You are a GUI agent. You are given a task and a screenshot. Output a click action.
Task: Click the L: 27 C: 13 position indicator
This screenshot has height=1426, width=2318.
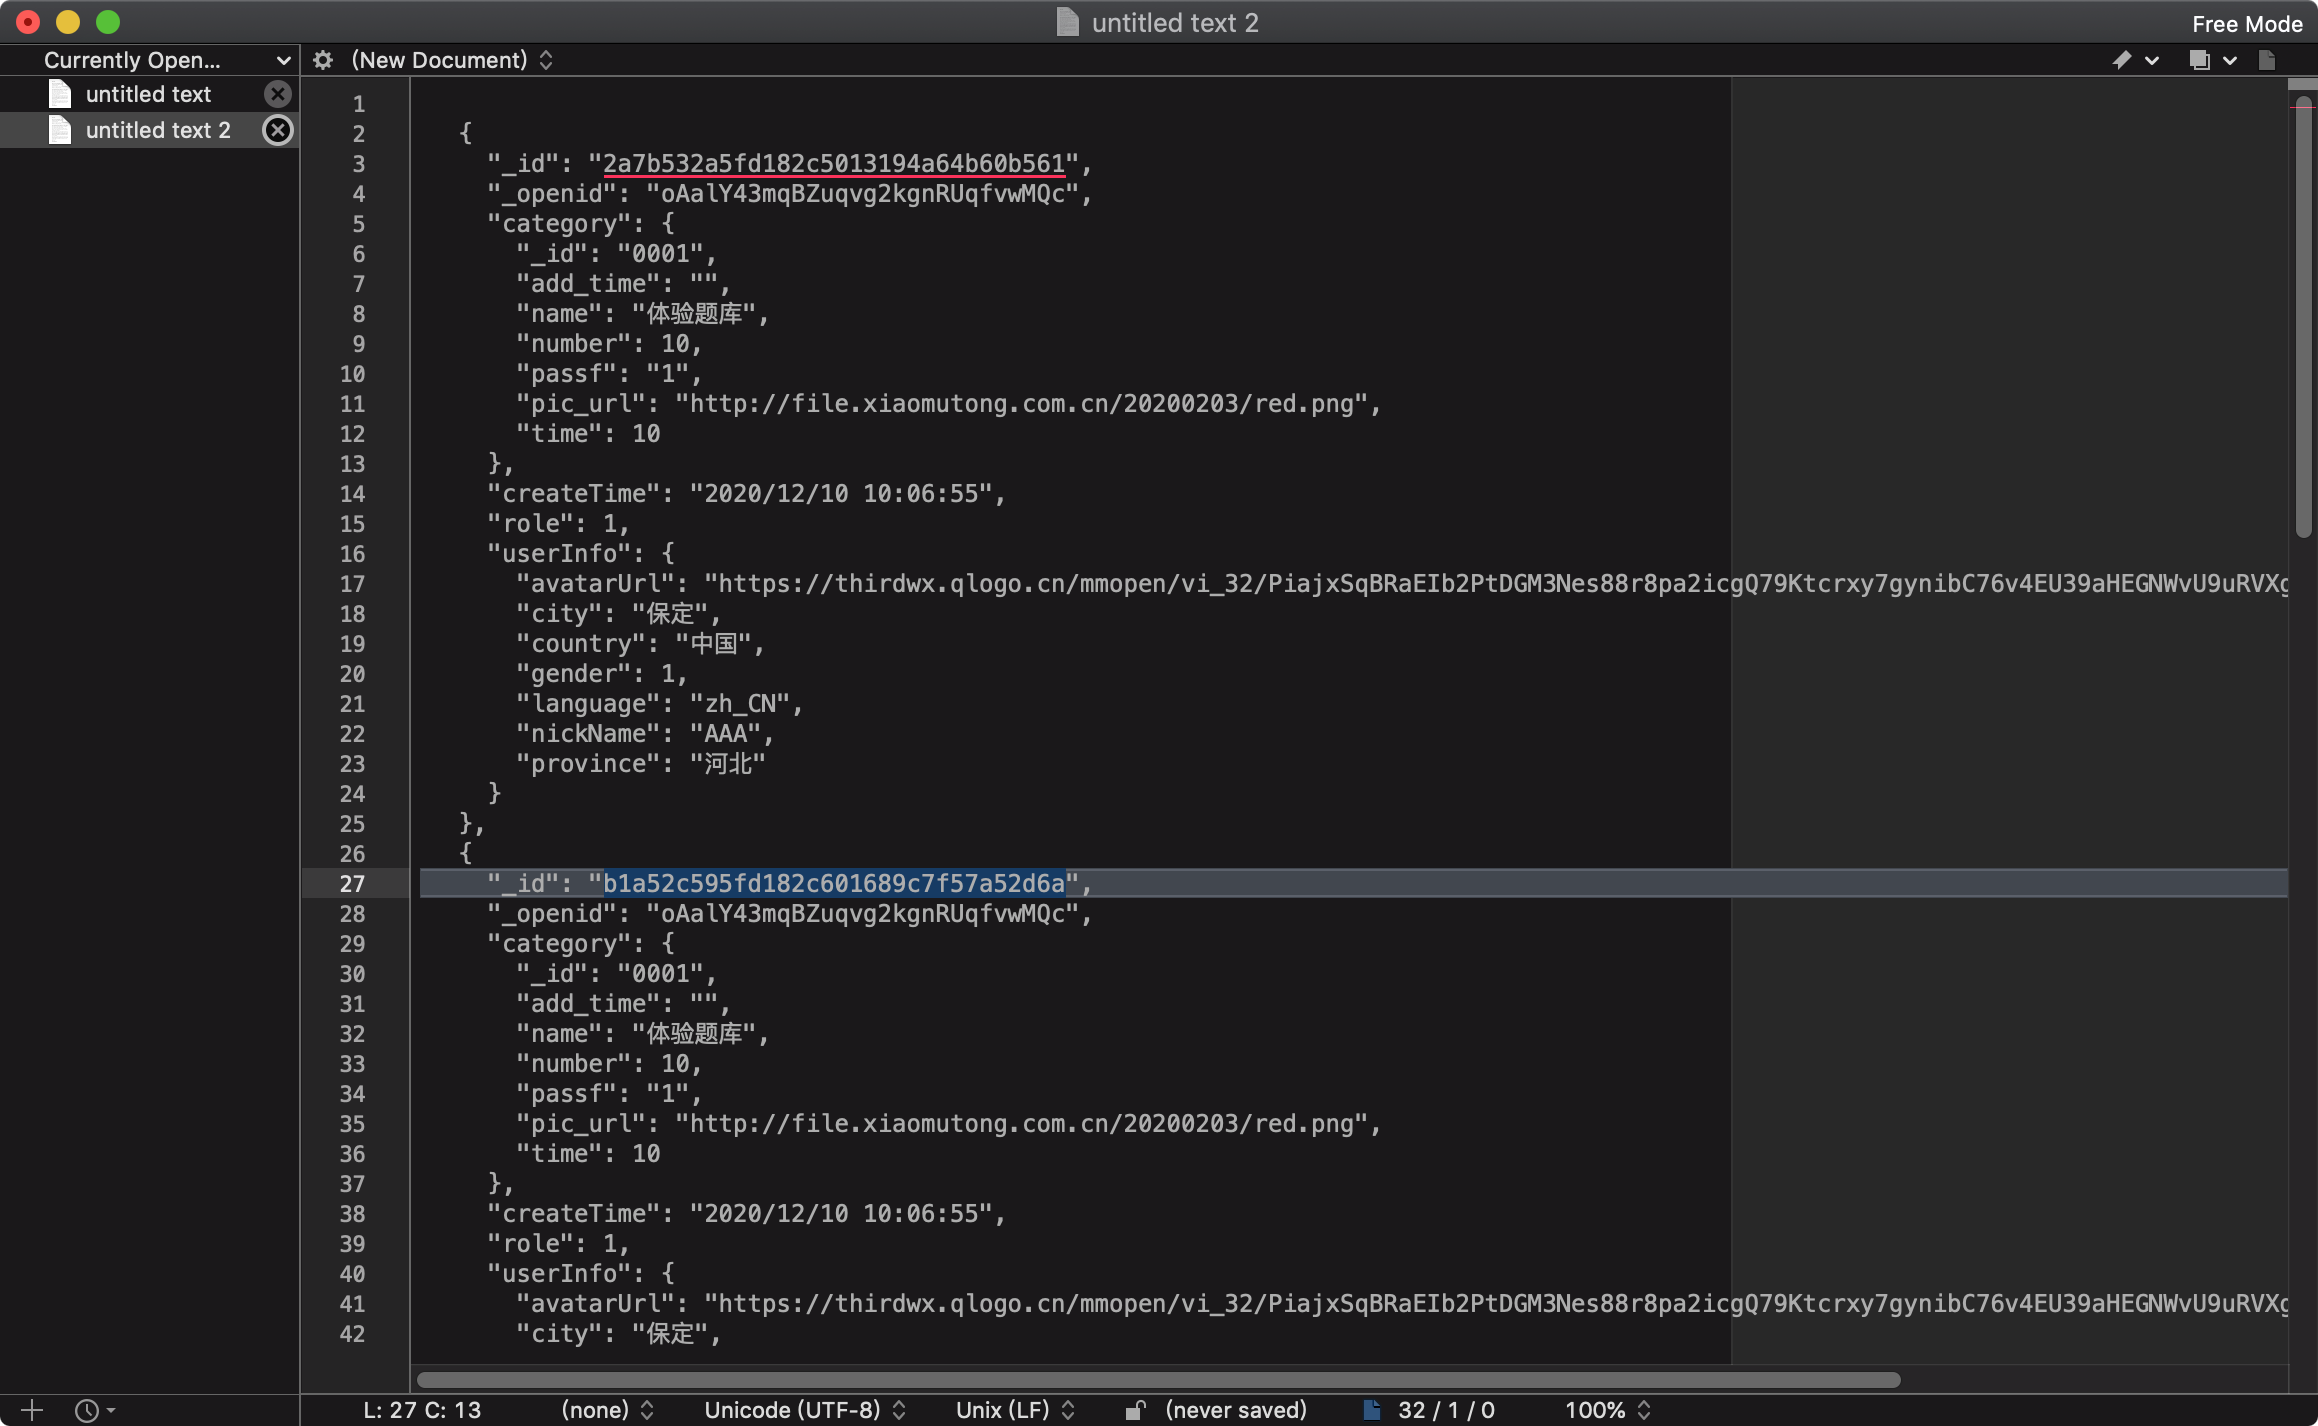click(422, 1410)
